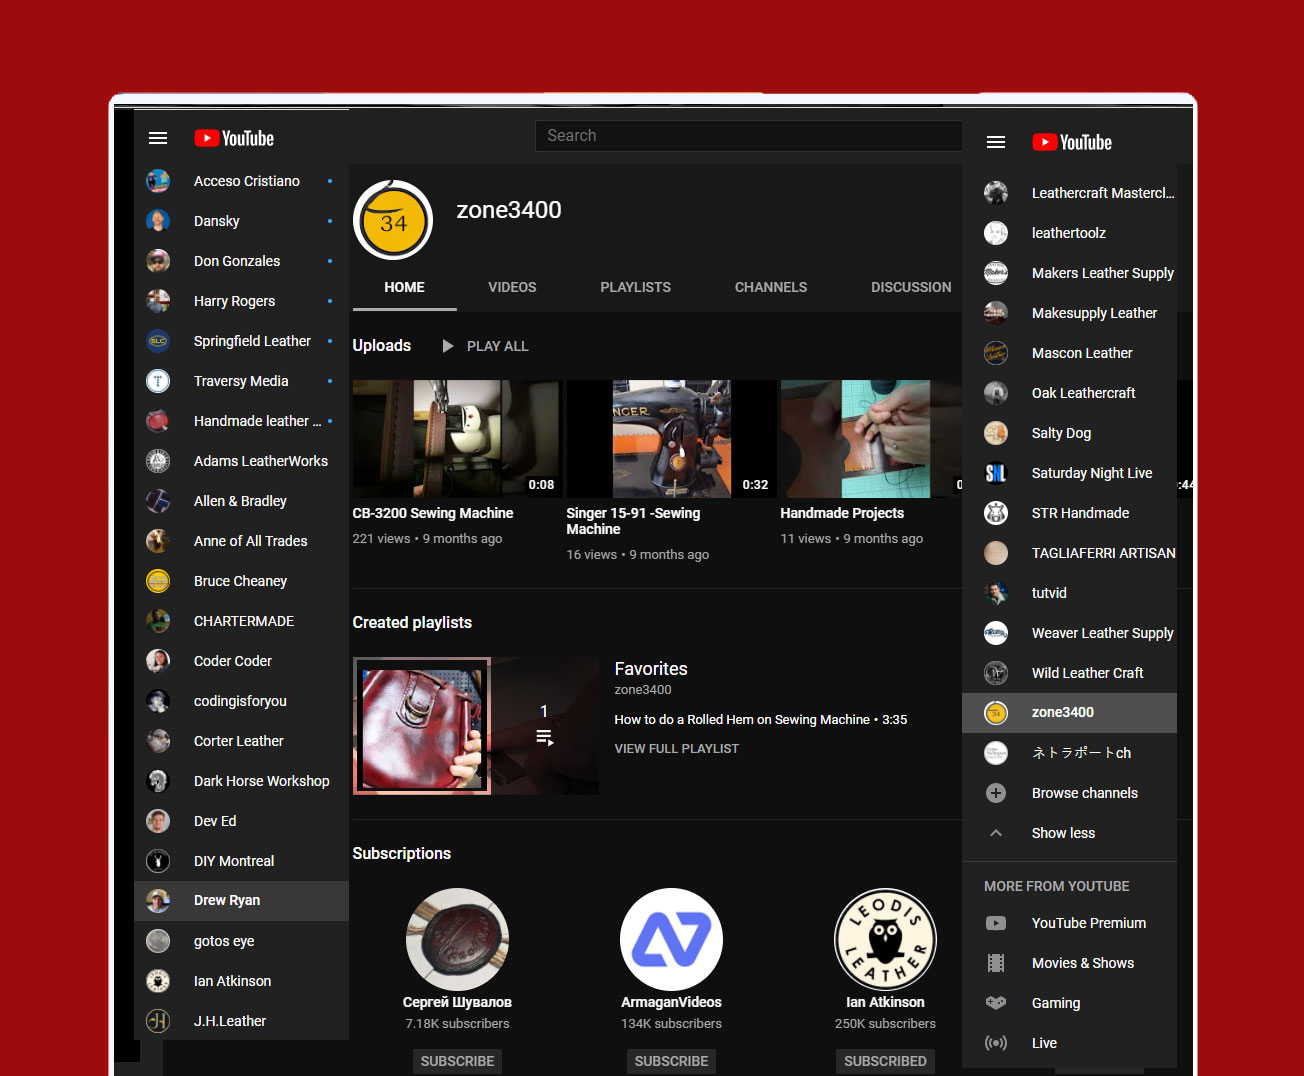
Task: Click VIEW FULL PLAYLIST link
Action: tap(677, 749)
